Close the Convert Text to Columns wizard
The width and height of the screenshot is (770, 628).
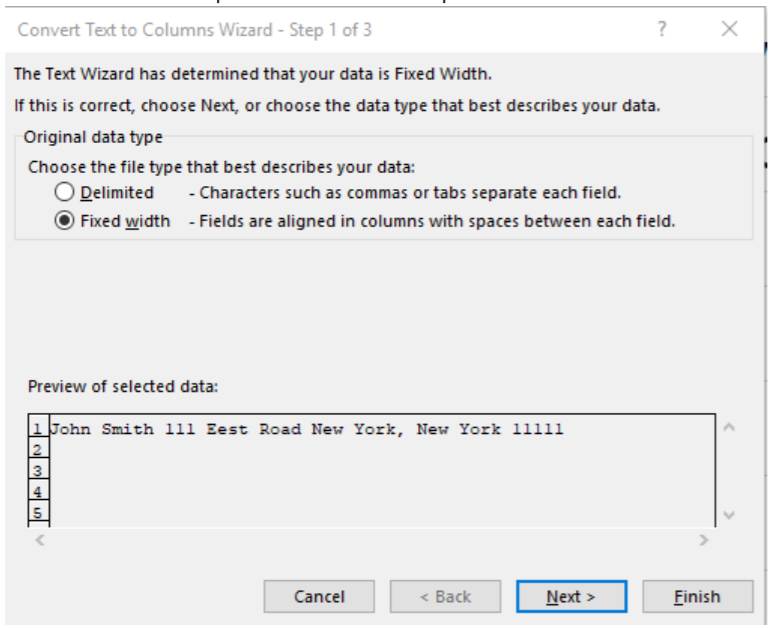(x=730, y=30)
